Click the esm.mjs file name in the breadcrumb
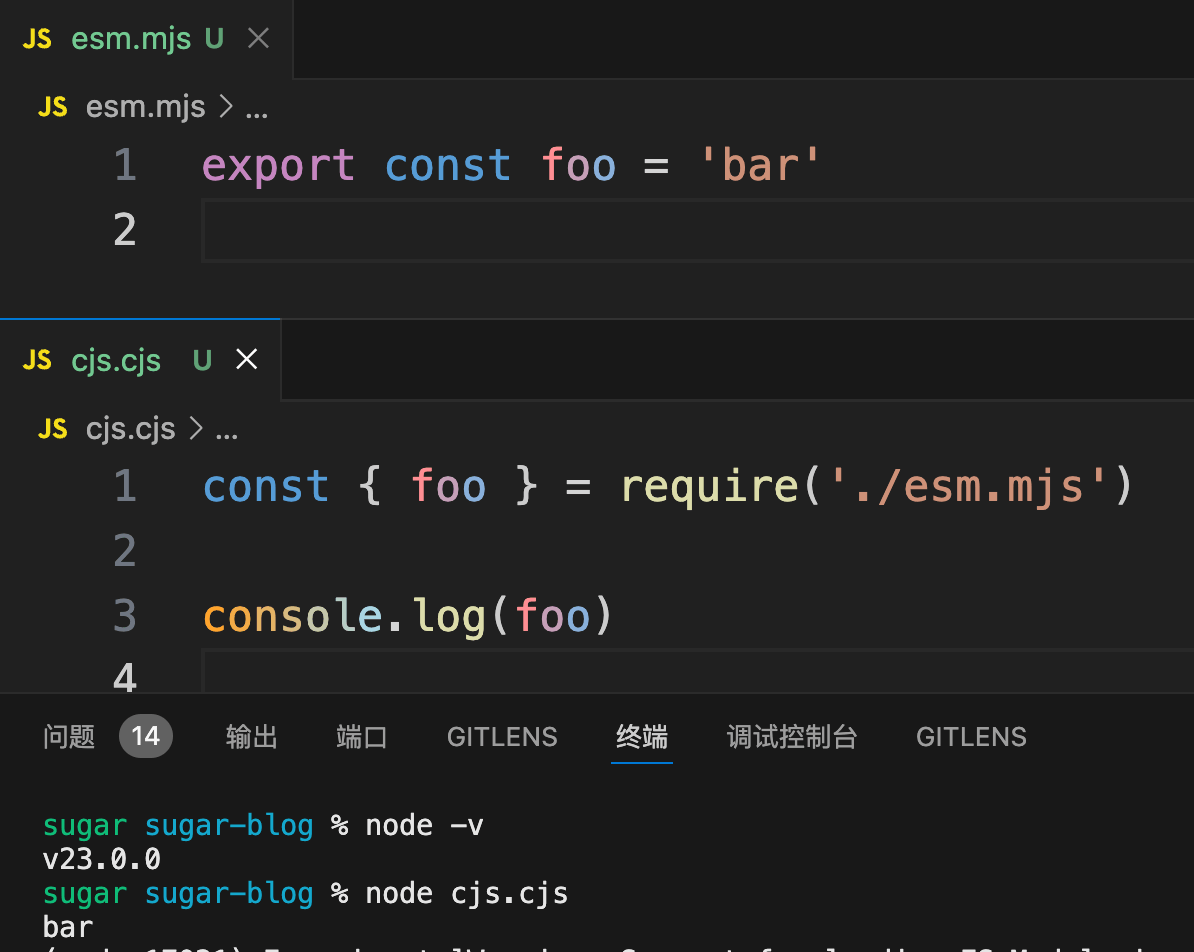 coord(145,107)
